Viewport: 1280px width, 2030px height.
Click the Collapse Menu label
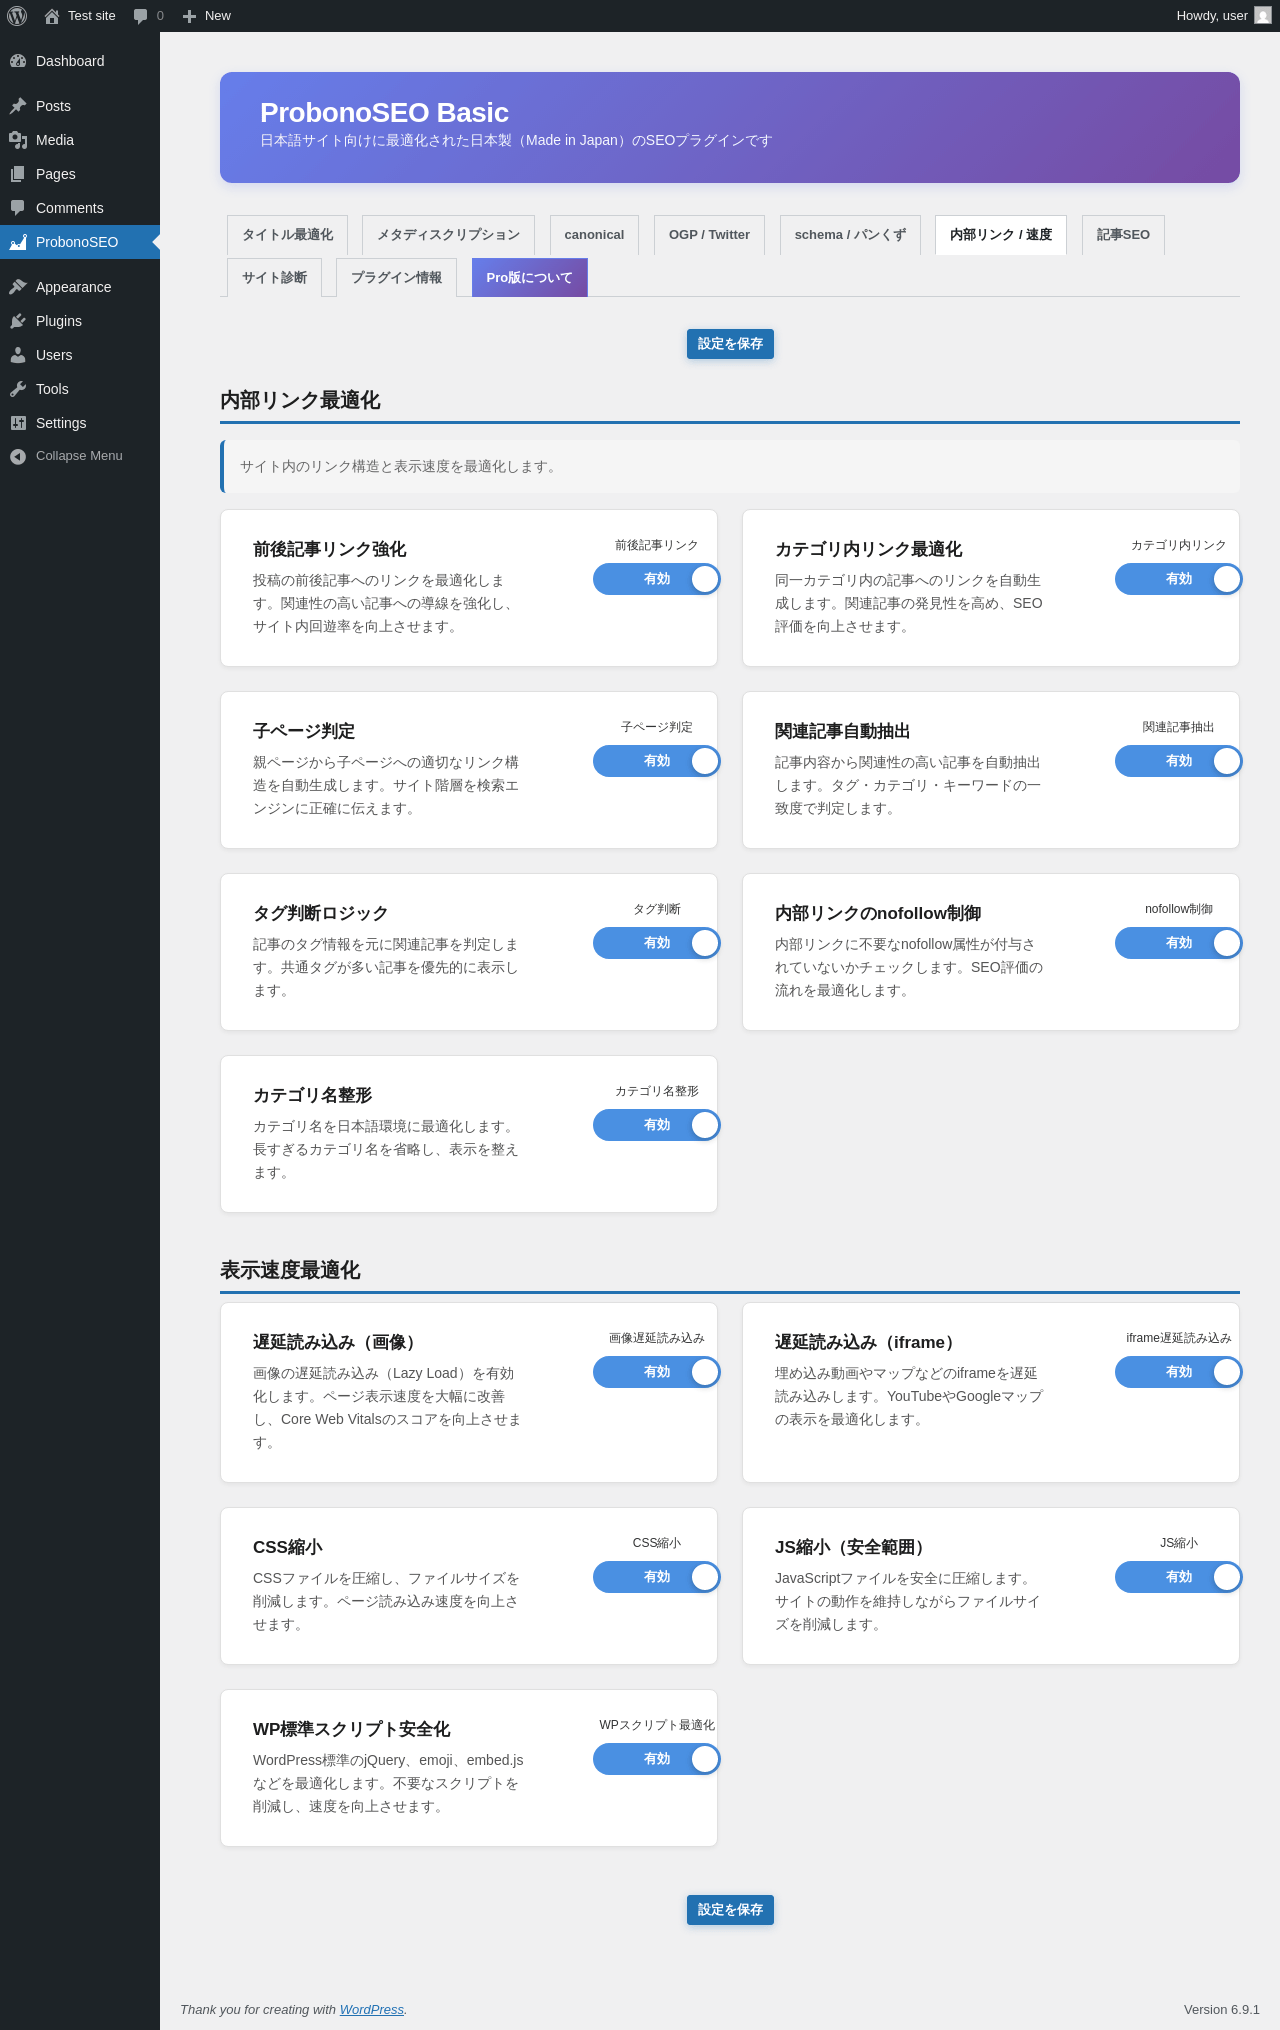click(79, 456)
